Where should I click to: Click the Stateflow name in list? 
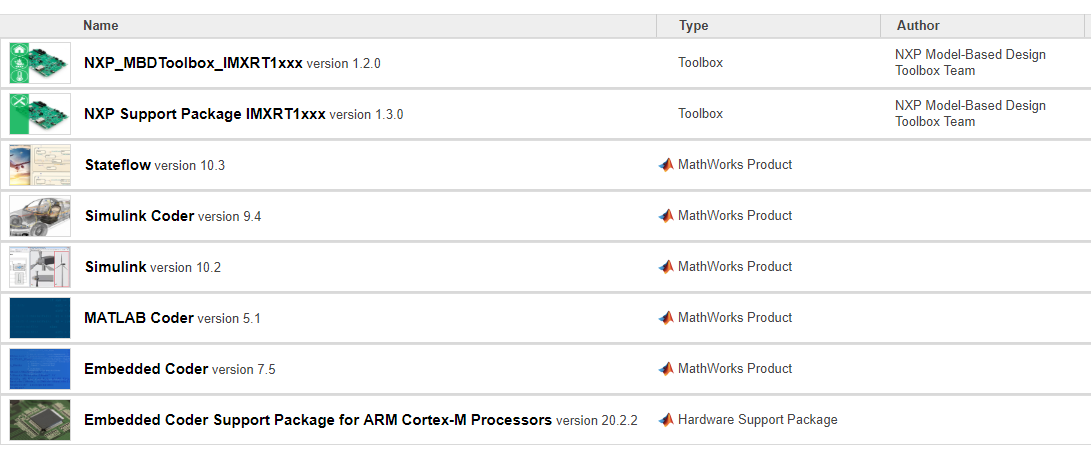[117, 165]
